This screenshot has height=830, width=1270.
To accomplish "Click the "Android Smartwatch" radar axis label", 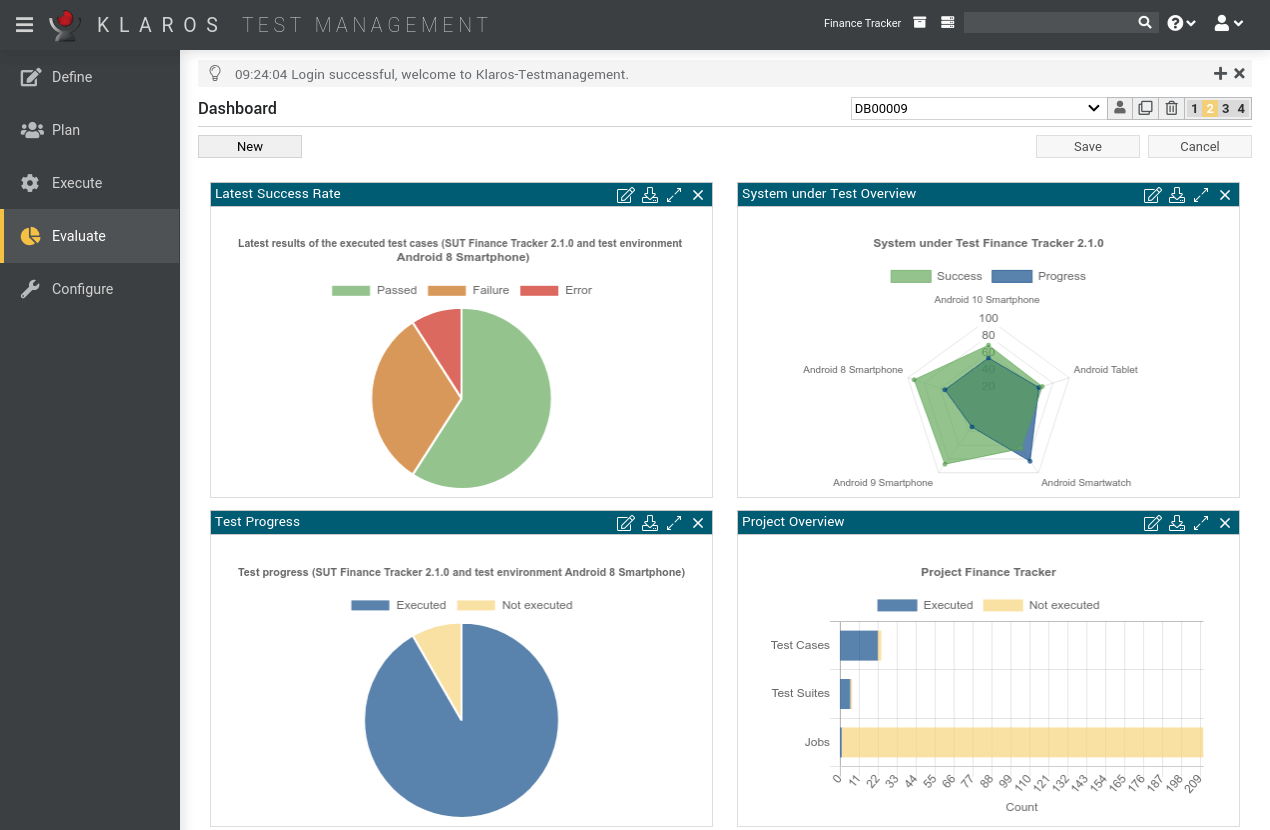I will (x=1086, y=483).
